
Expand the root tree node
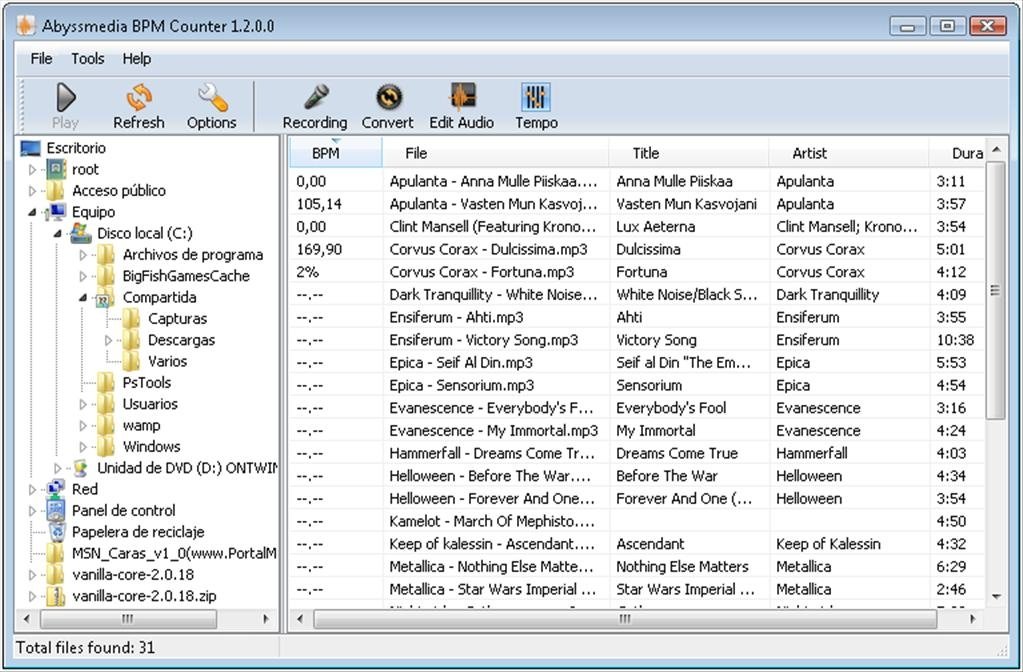tap(33, 170)
